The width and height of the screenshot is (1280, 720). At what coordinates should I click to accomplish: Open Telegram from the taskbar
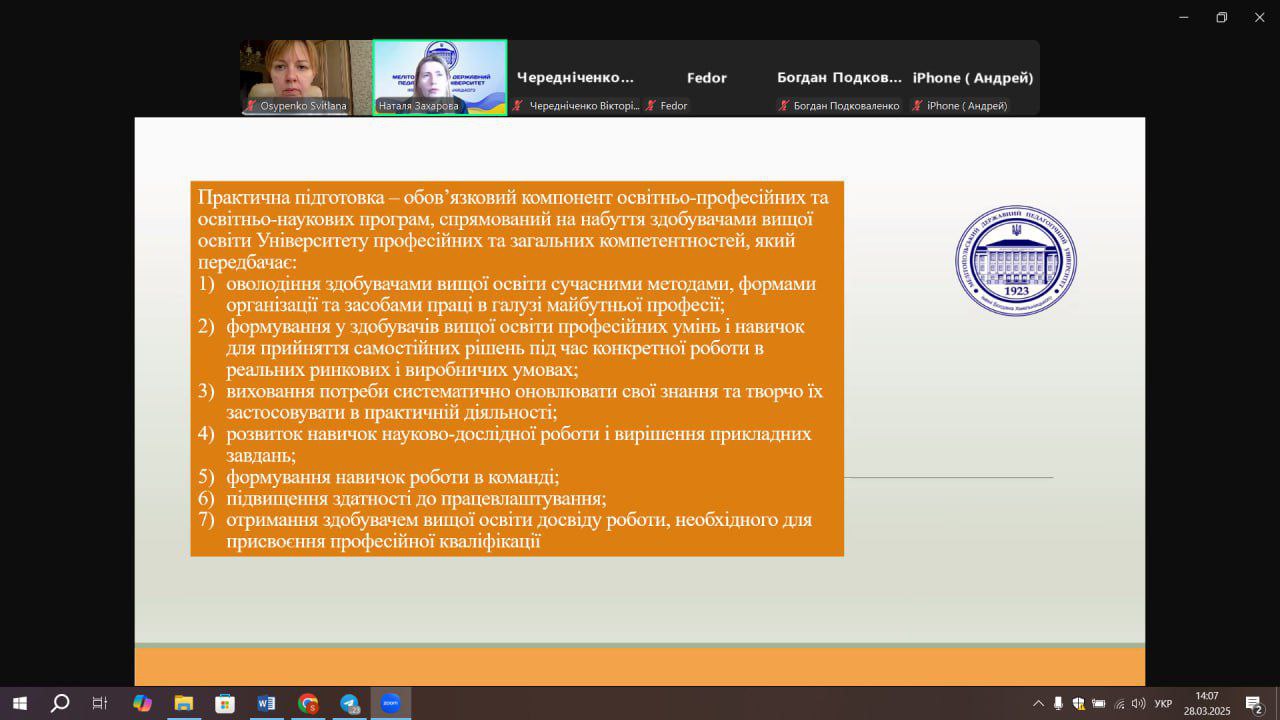click(349, 703)
